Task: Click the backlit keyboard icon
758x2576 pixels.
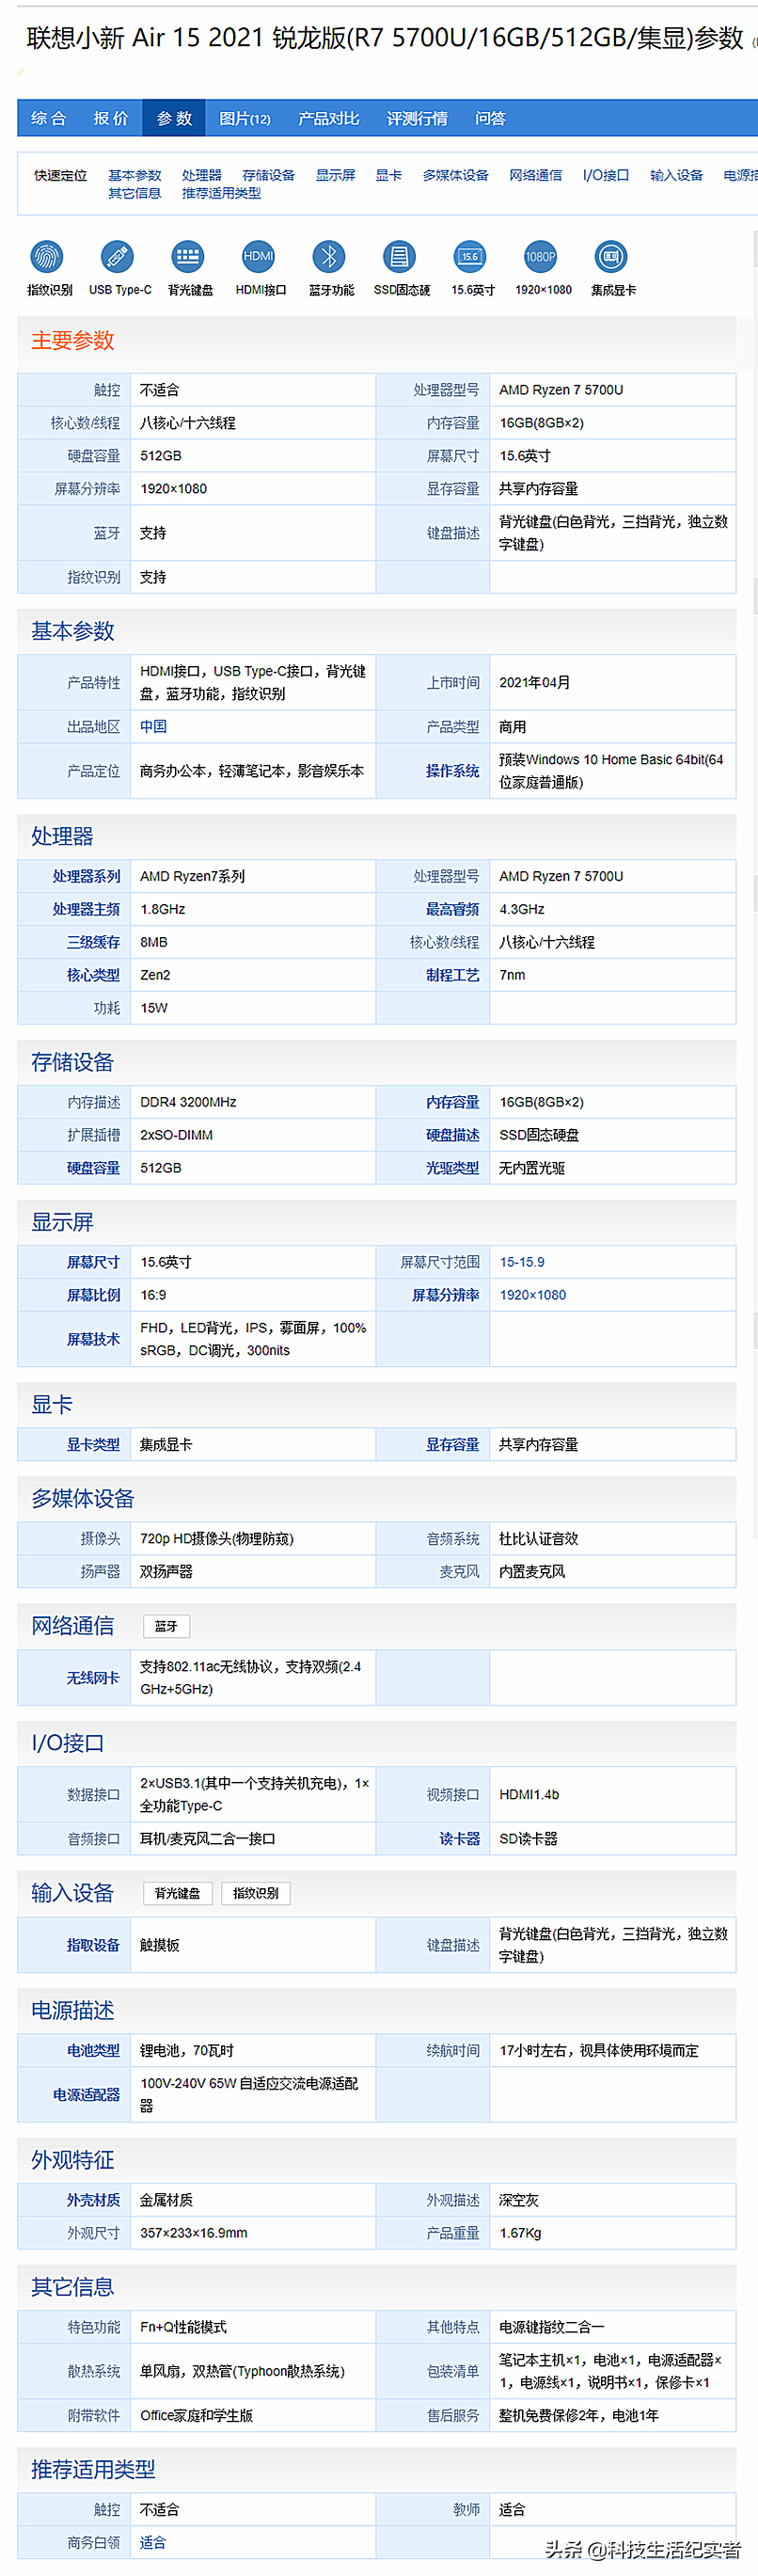Action: point(188,258)
